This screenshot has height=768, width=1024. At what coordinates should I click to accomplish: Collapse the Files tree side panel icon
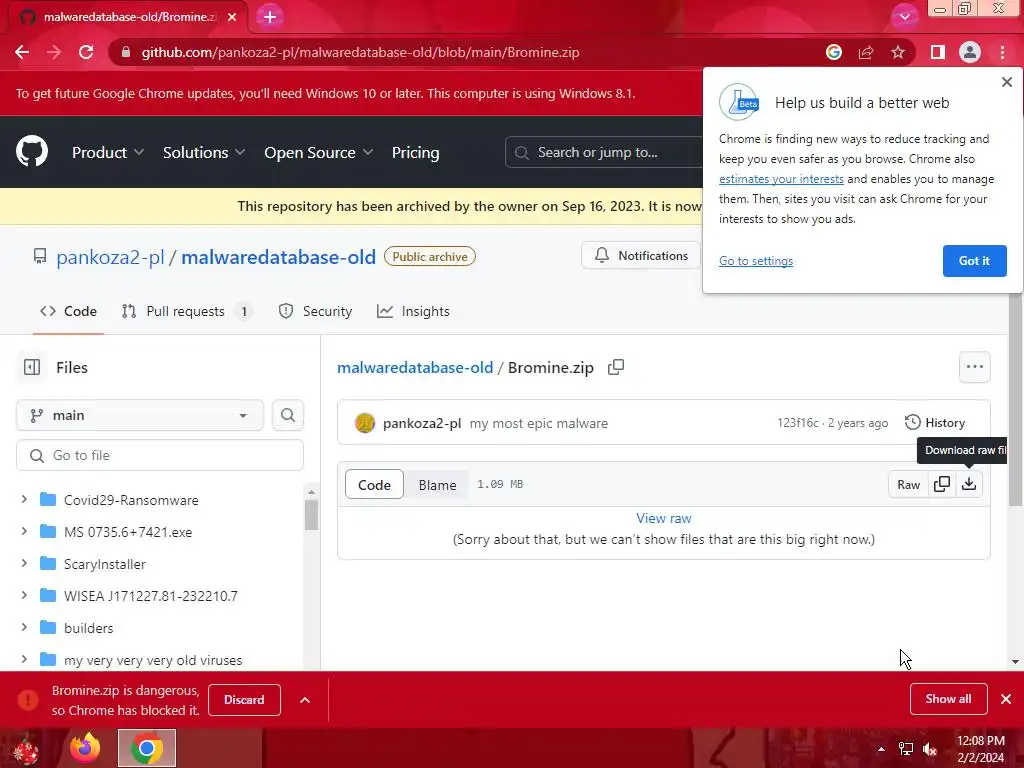[x=32, y=367]
